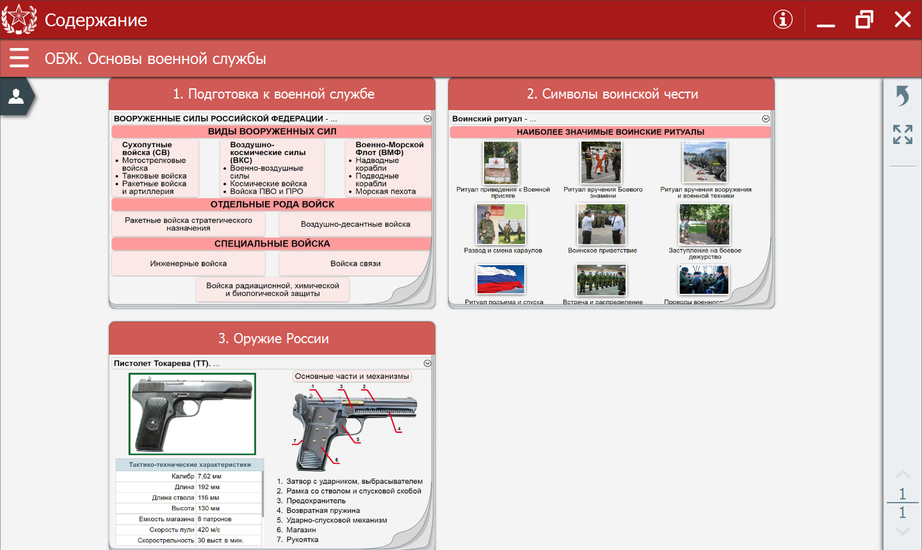Open section 1 Подготовка к военной службе
Image resolution: width=922 pixels, height=550 pixels.
point(272,94)
